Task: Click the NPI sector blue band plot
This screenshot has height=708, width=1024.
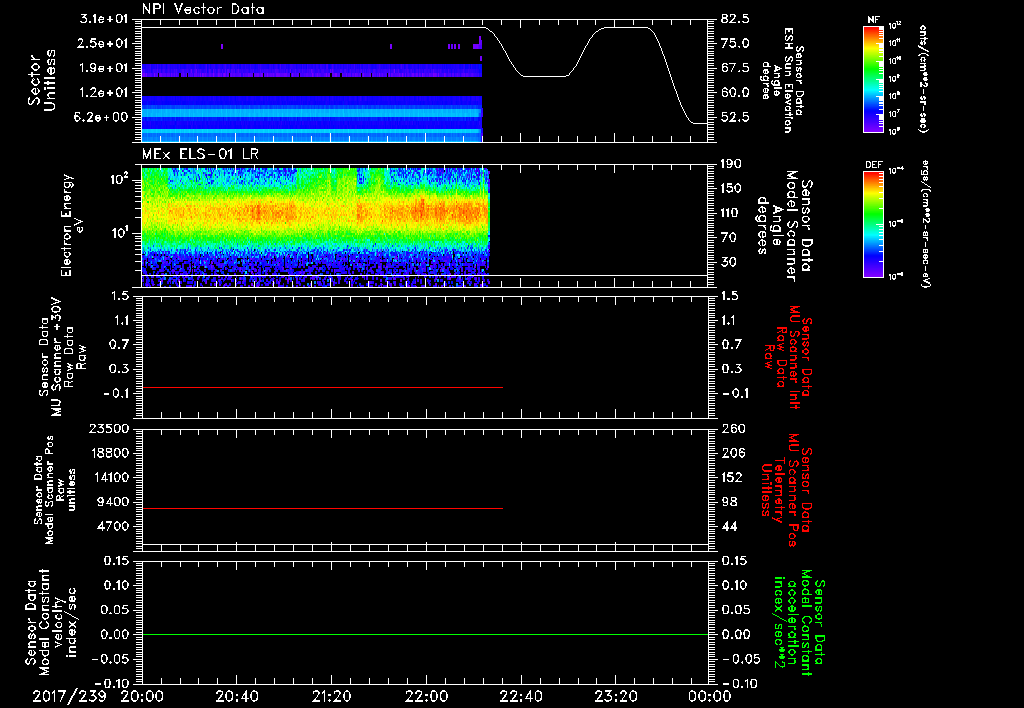Action: point(312,118)
